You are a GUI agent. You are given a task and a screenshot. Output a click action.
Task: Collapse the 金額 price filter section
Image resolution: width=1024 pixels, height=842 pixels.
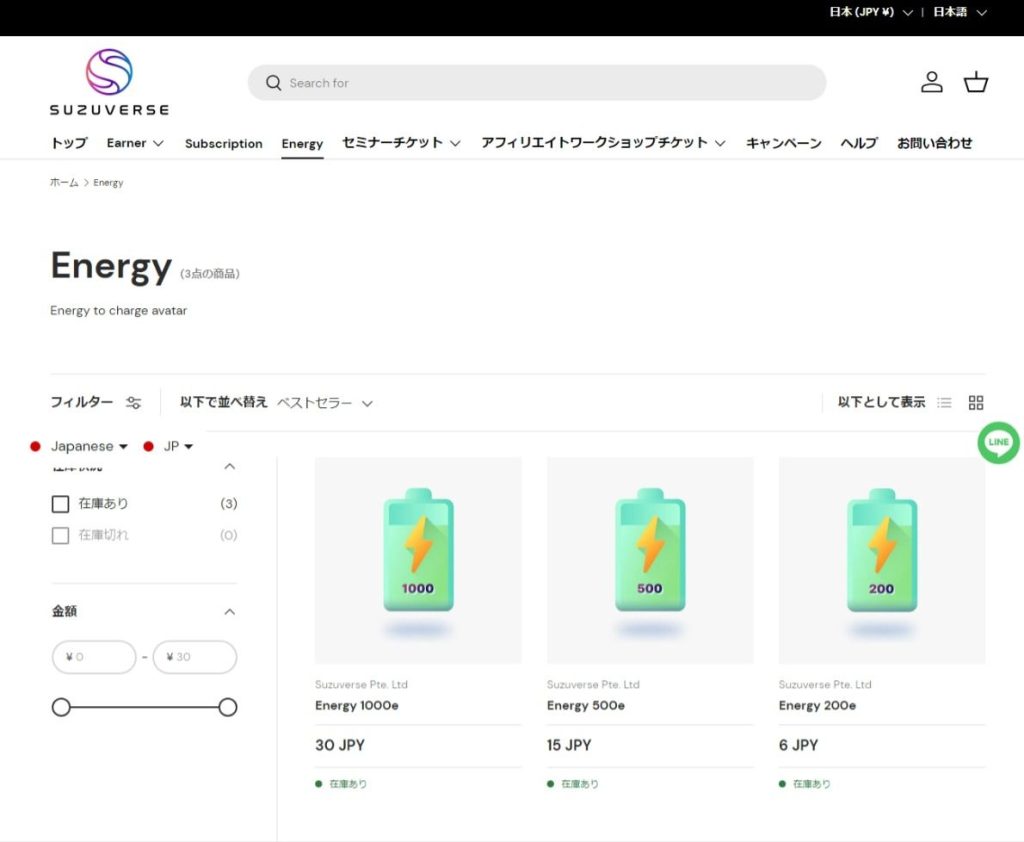click(x=229, y=612)
